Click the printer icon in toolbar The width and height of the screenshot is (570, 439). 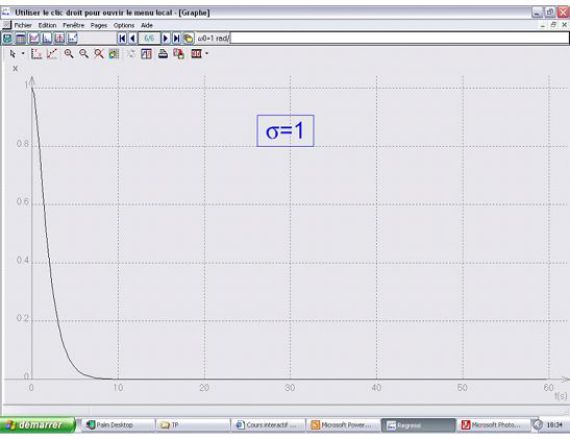pyautogui.click(x=162, y=54)
